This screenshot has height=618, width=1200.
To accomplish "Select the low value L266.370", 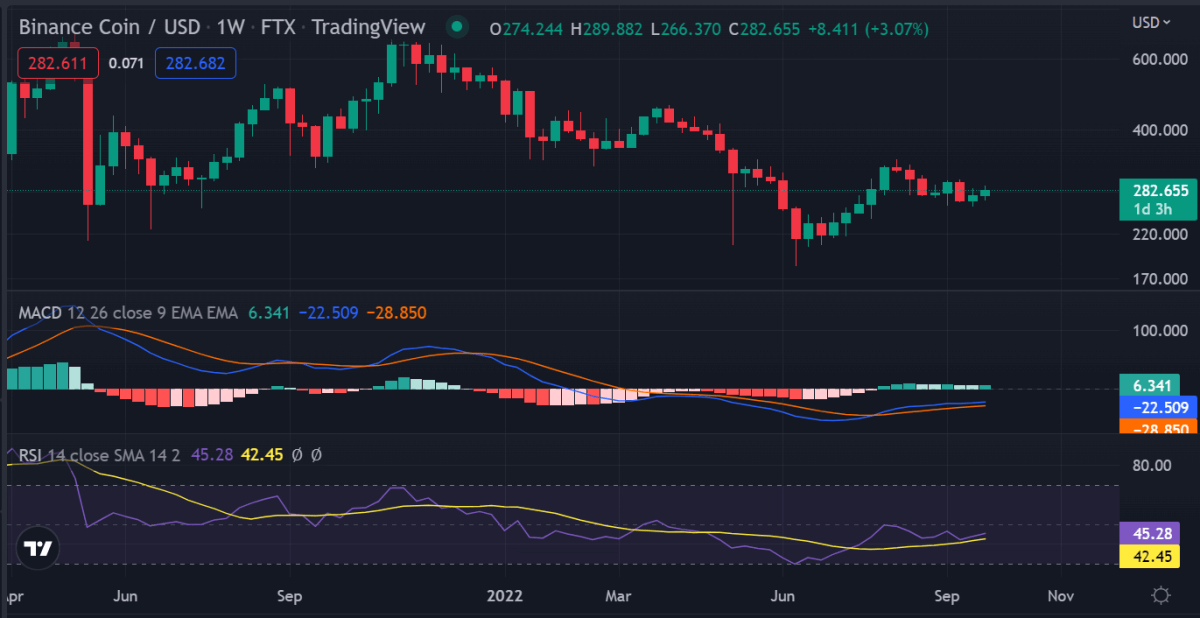I will (686, 28).
